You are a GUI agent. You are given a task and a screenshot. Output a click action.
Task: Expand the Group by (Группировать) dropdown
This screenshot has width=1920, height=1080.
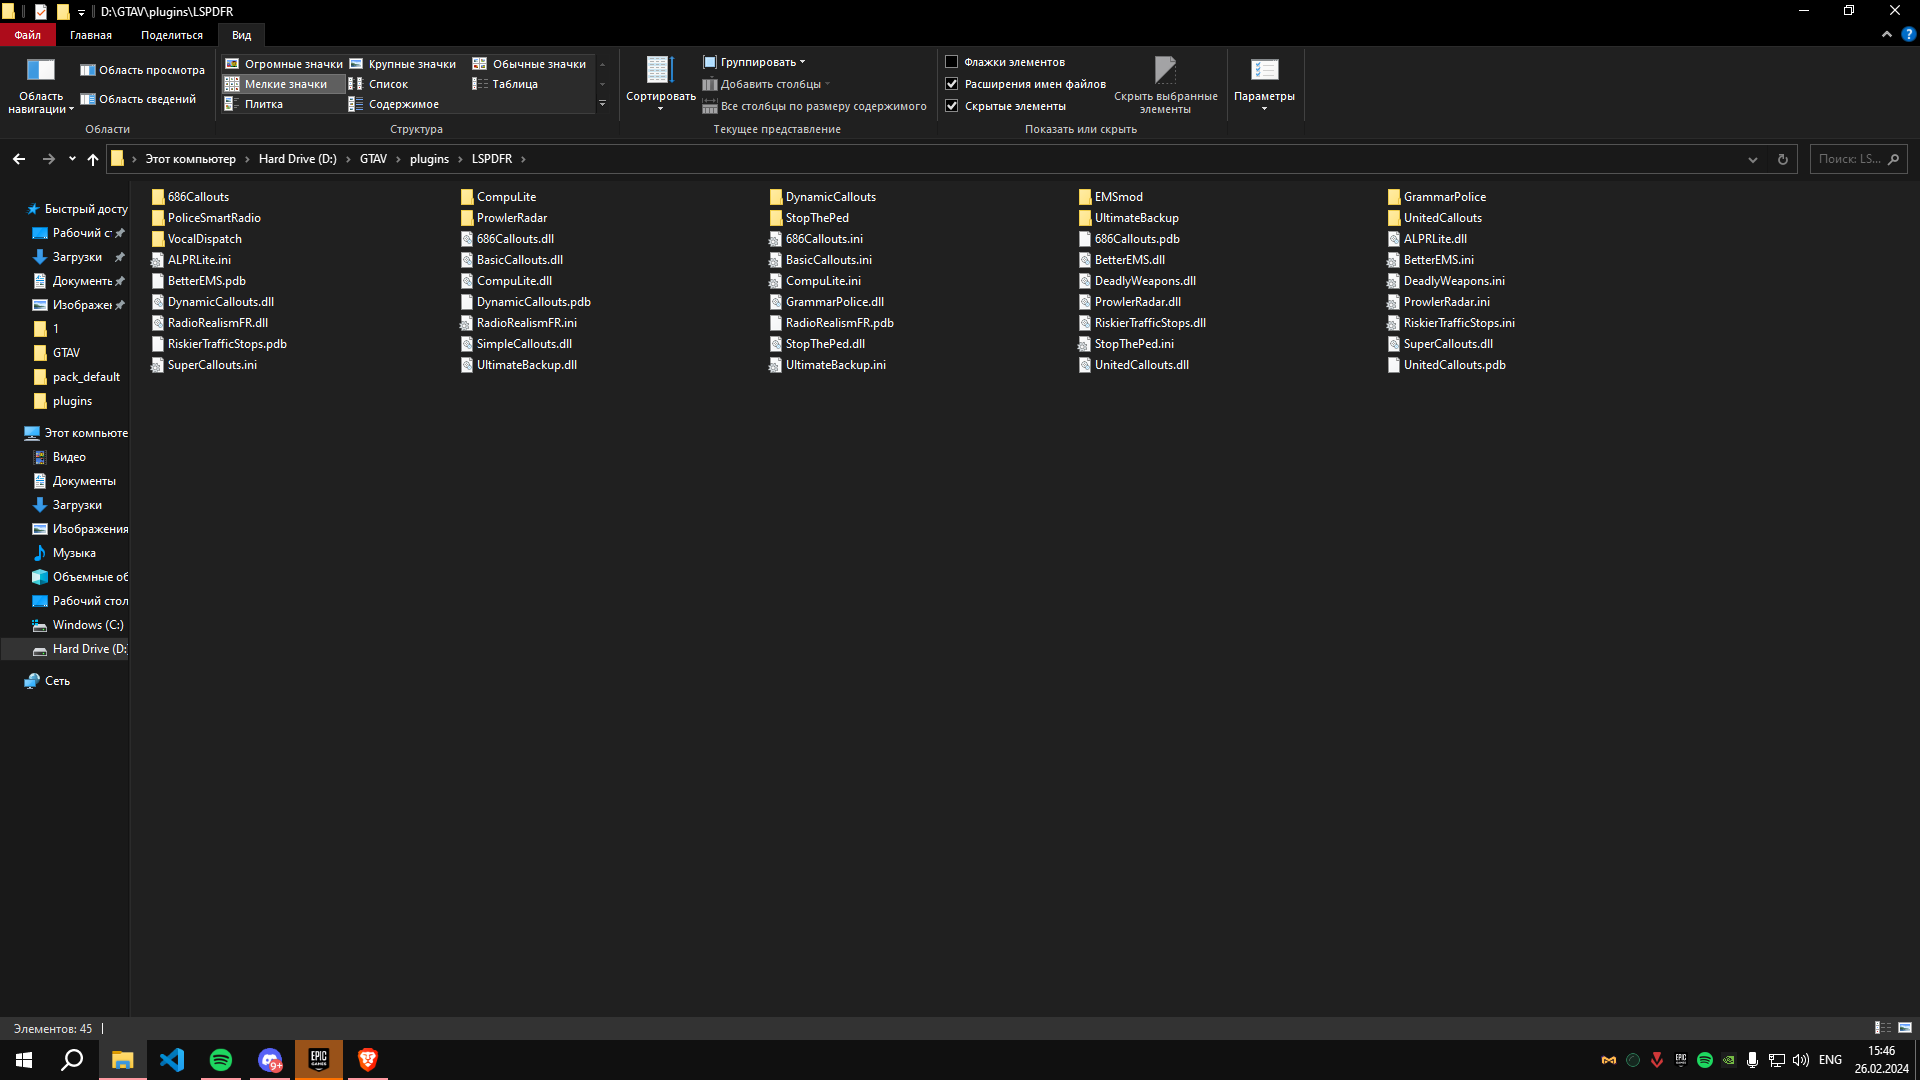pyautogui.click(x=759, y=62)
